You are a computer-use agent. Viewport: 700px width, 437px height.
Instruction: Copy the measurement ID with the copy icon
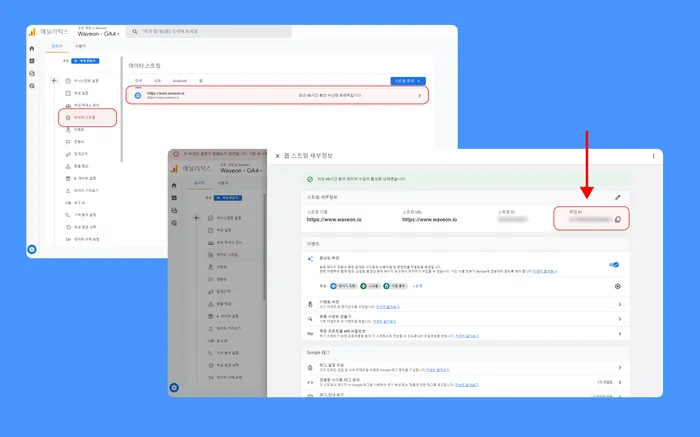(618, 219)
